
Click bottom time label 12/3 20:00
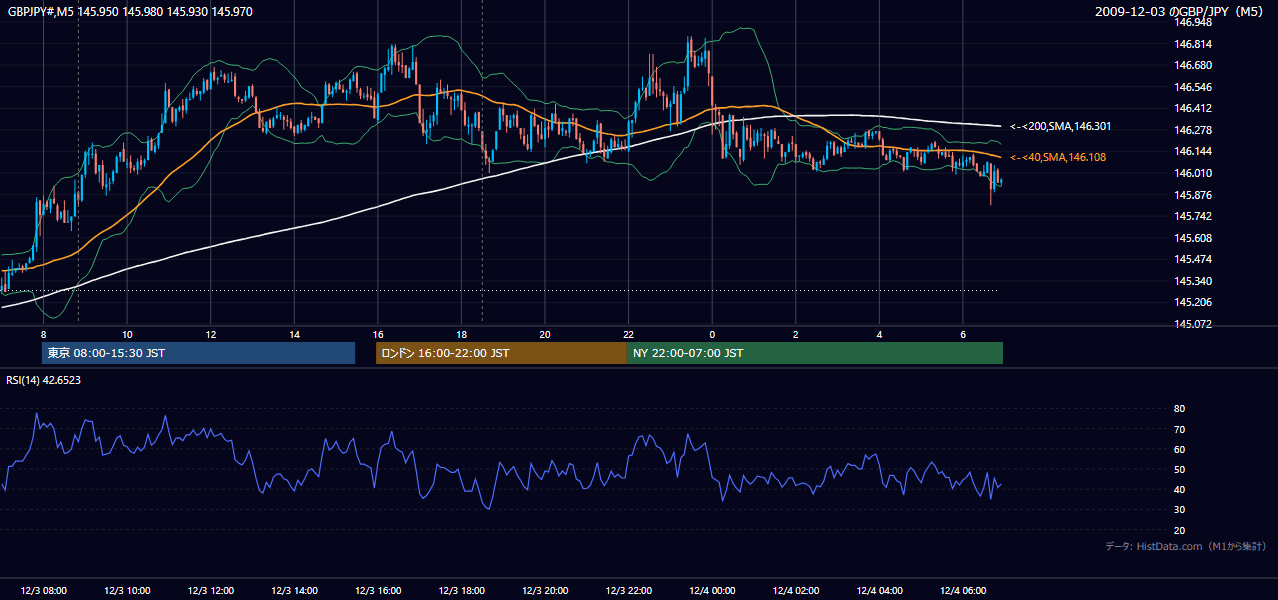coord(544,591)
